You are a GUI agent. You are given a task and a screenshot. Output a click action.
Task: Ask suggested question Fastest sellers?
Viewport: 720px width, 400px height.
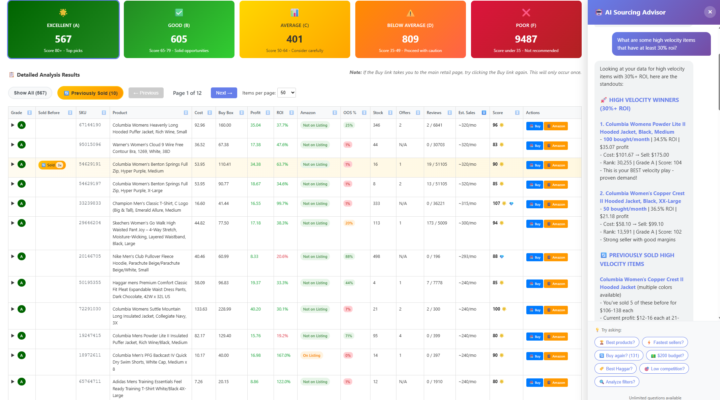pos(665,342)
